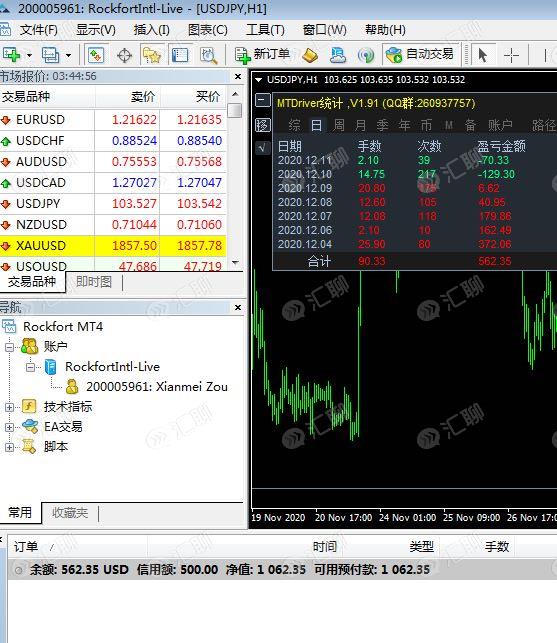Open the New Order toolbar button
The height and width of the screenshot is (643, 557).
click(263, 55)
